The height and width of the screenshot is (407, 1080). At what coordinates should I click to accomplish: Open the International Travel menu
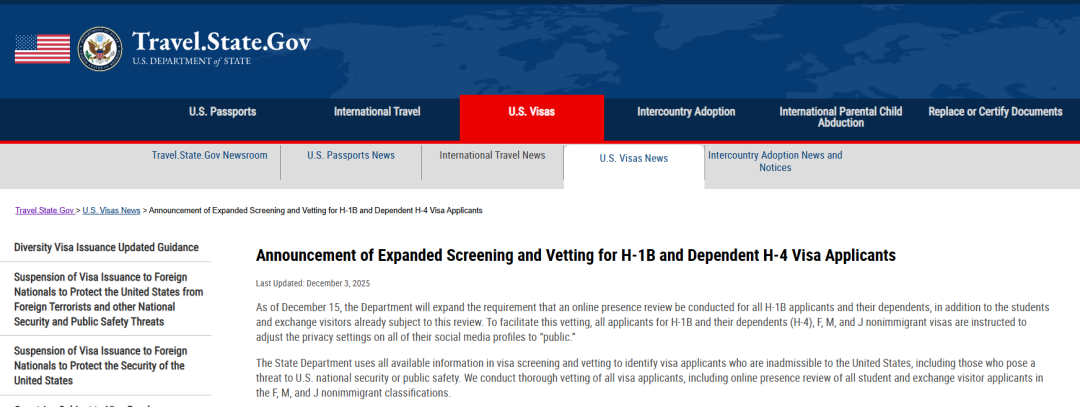point(377,112)
